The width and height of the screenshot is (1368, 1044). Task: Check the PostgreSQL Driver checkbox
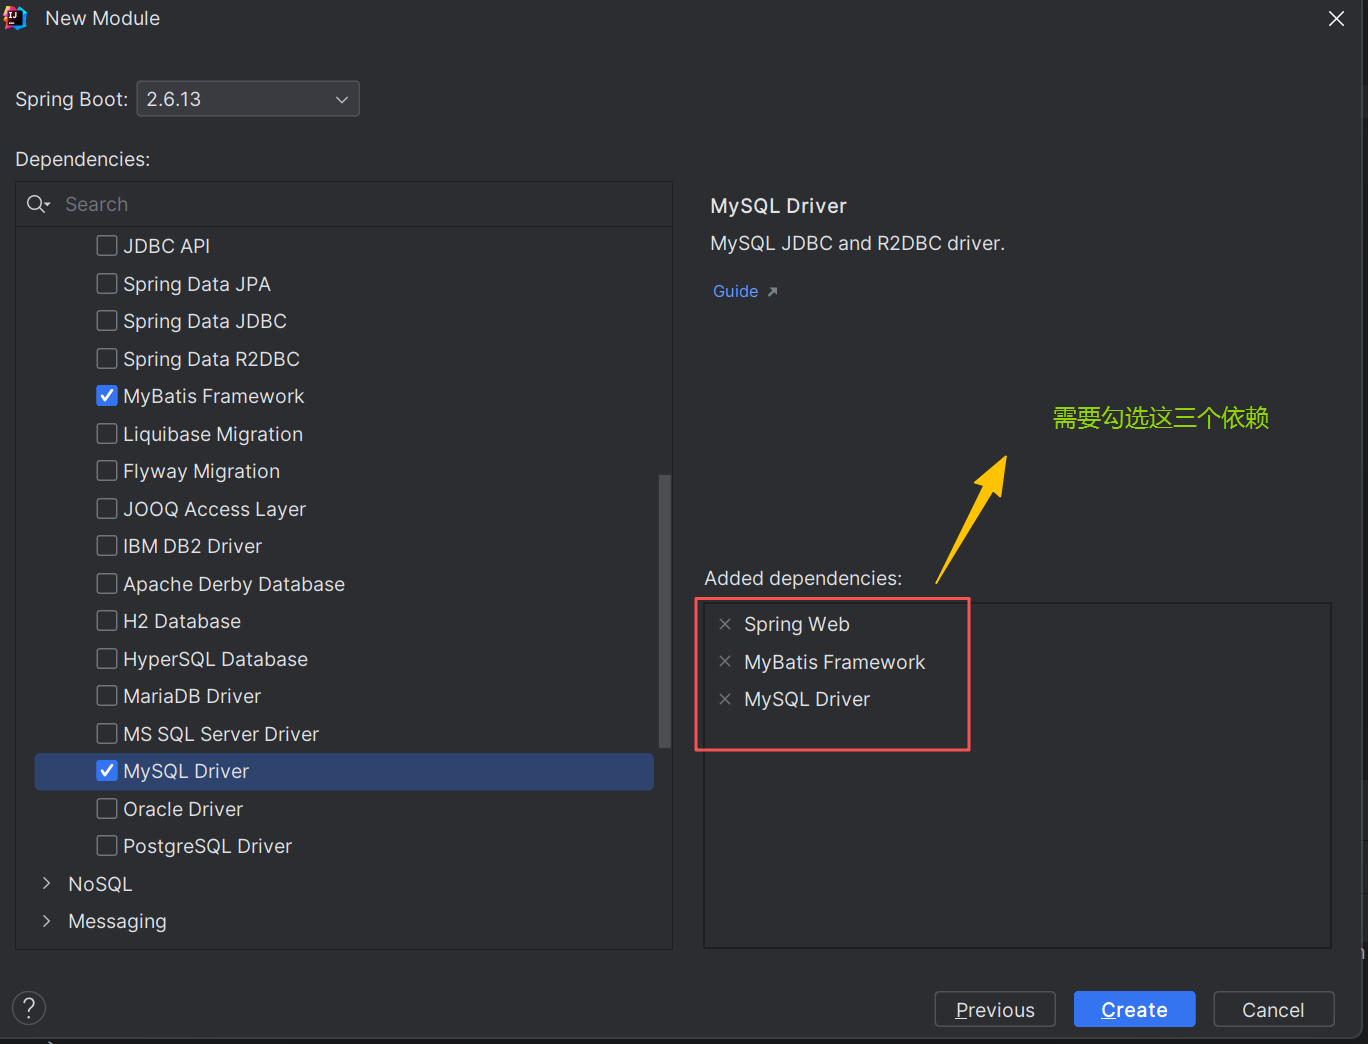[x=107, y=846]
